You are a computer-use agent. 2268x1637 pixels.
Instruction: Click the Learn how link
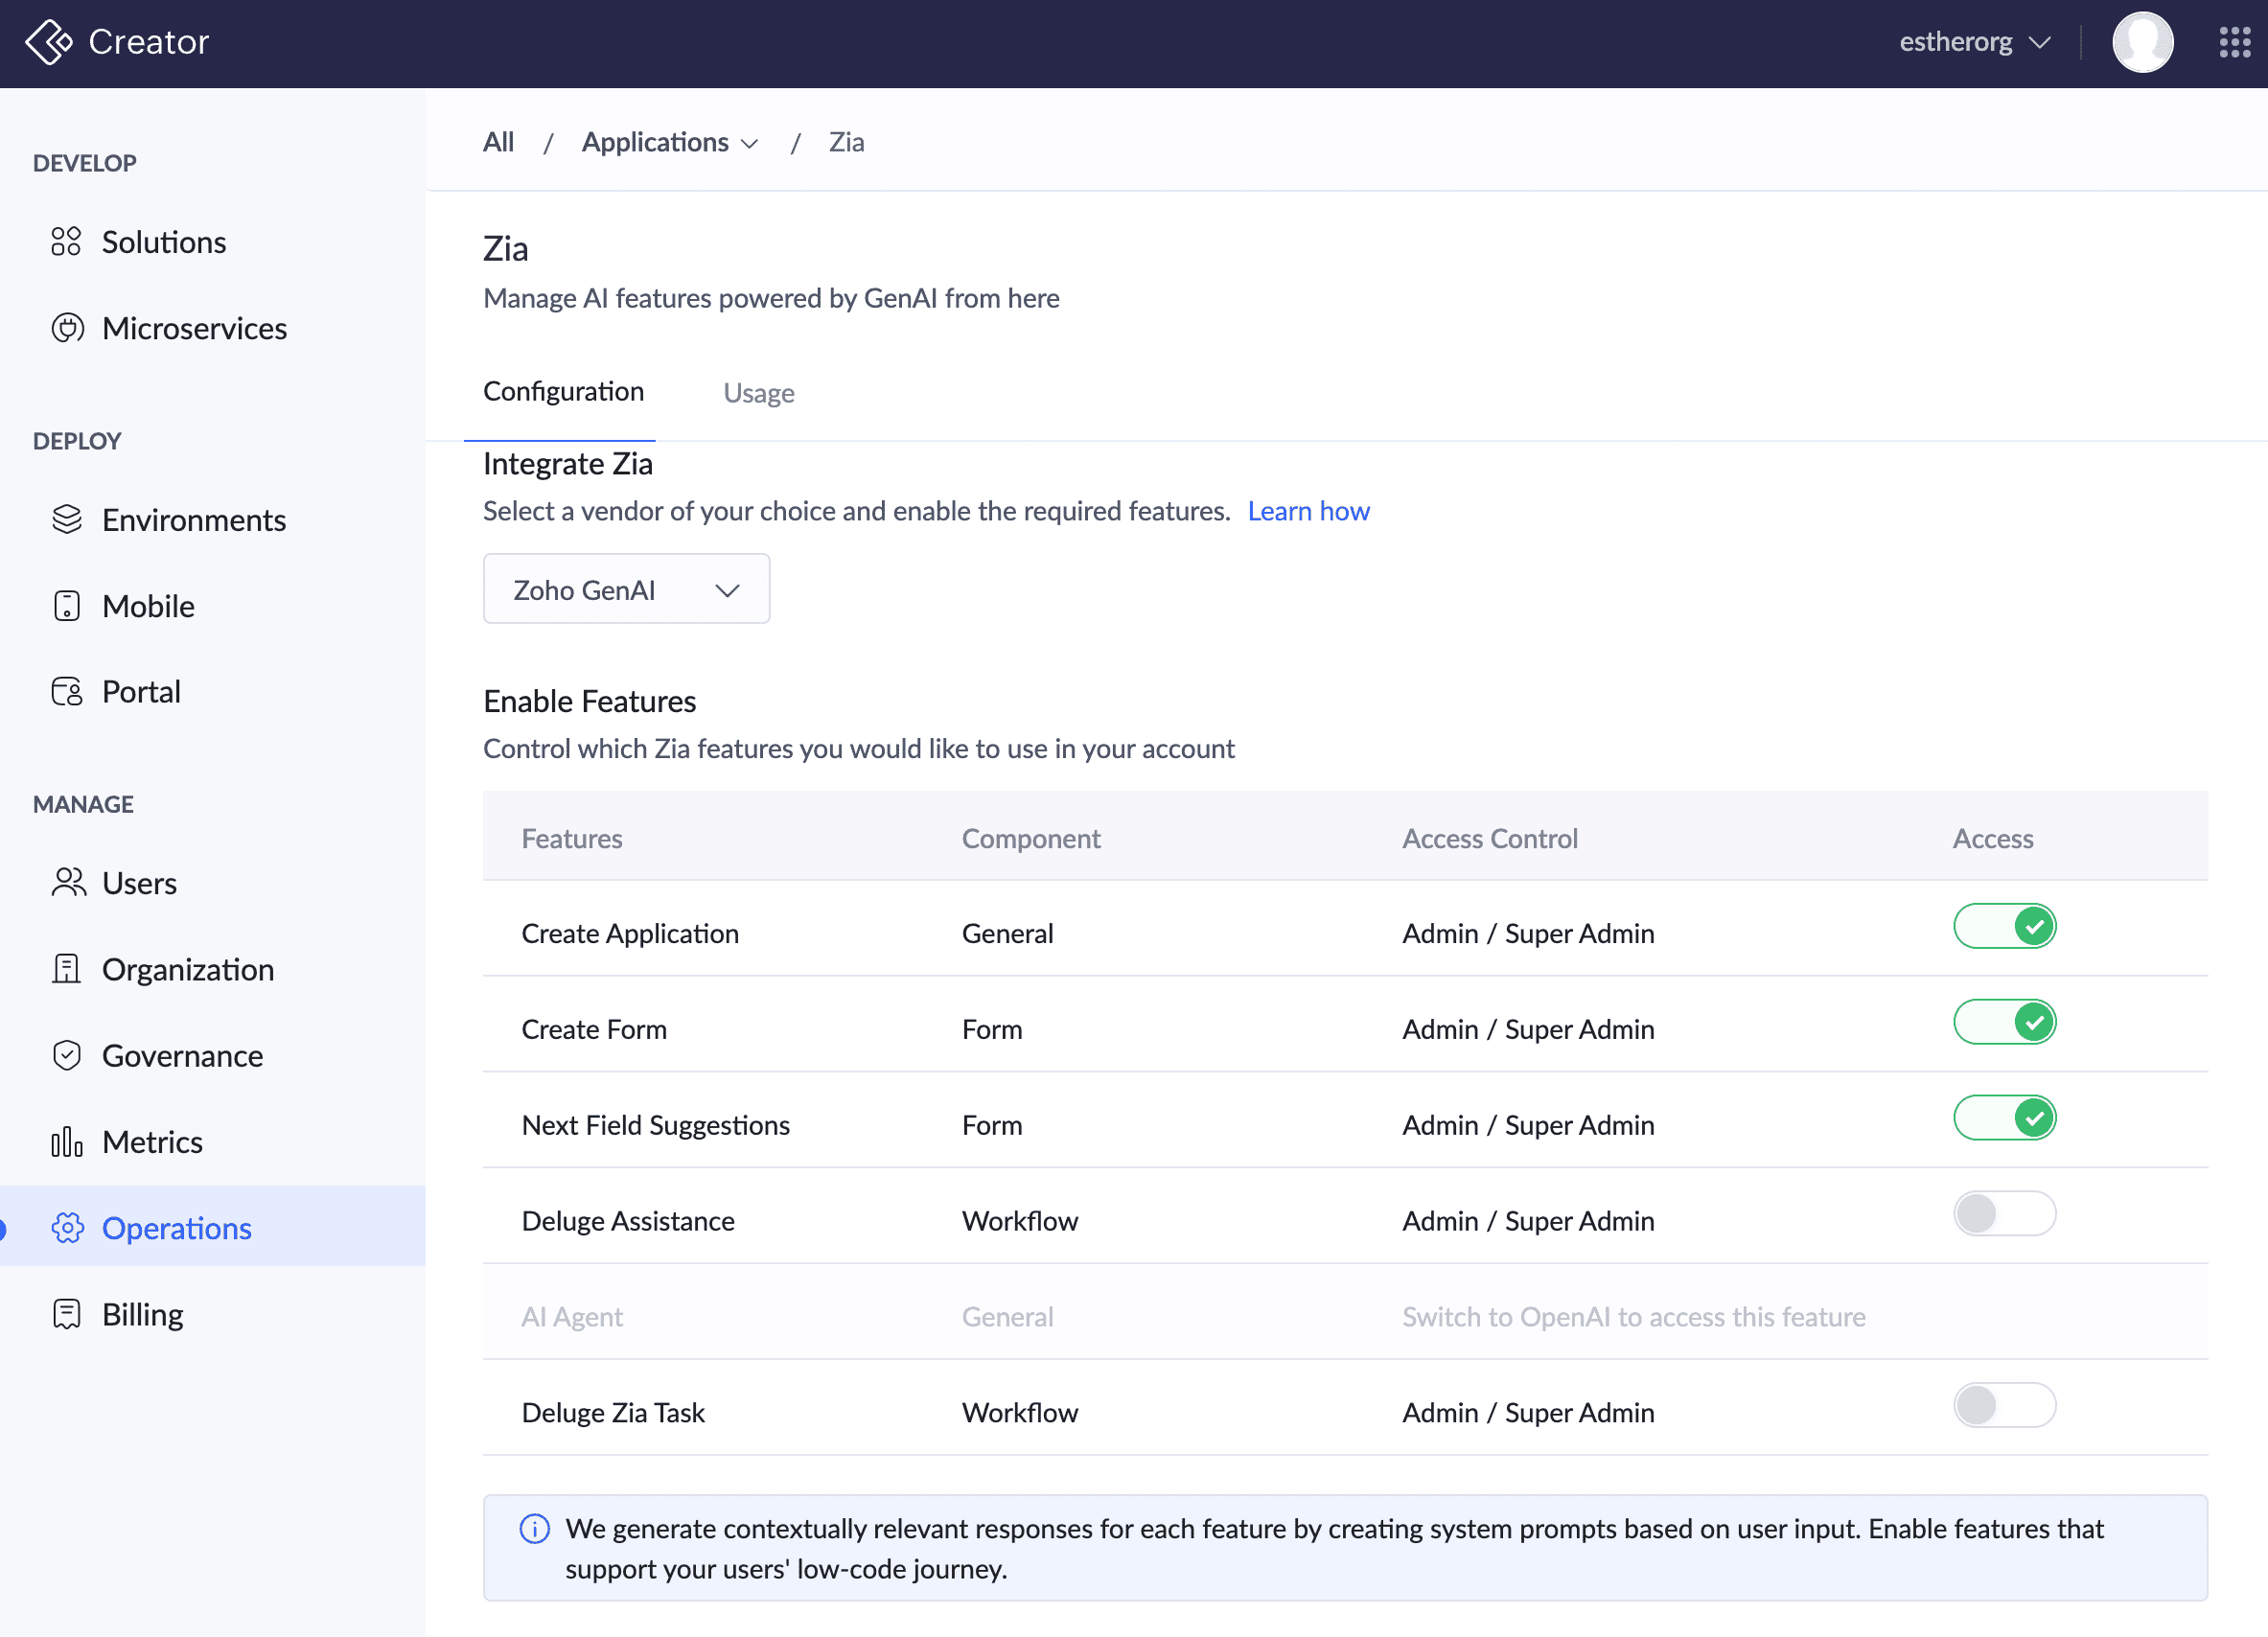point(1308,511)
